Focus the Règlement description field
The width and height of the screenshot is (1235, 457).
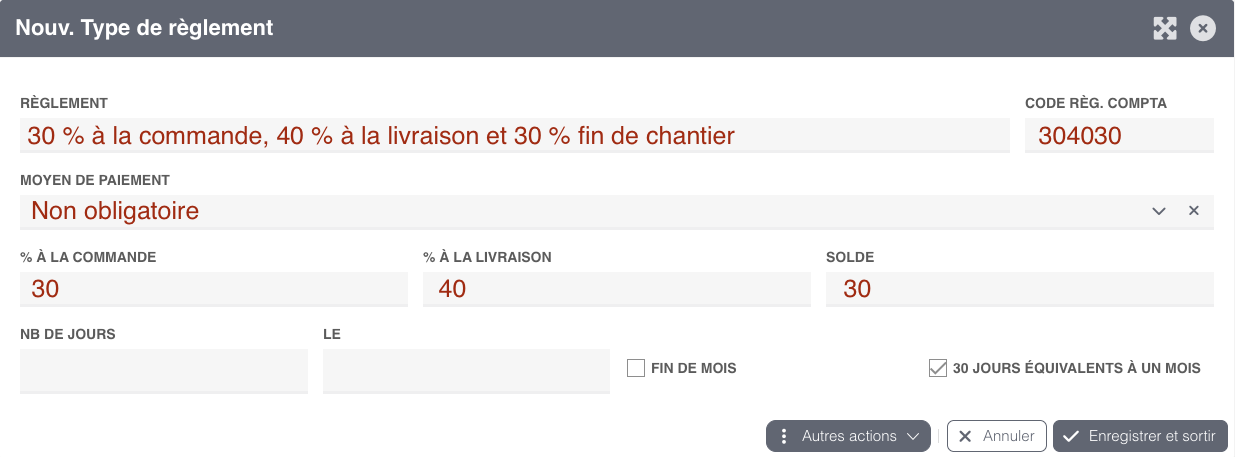[515, 135]
